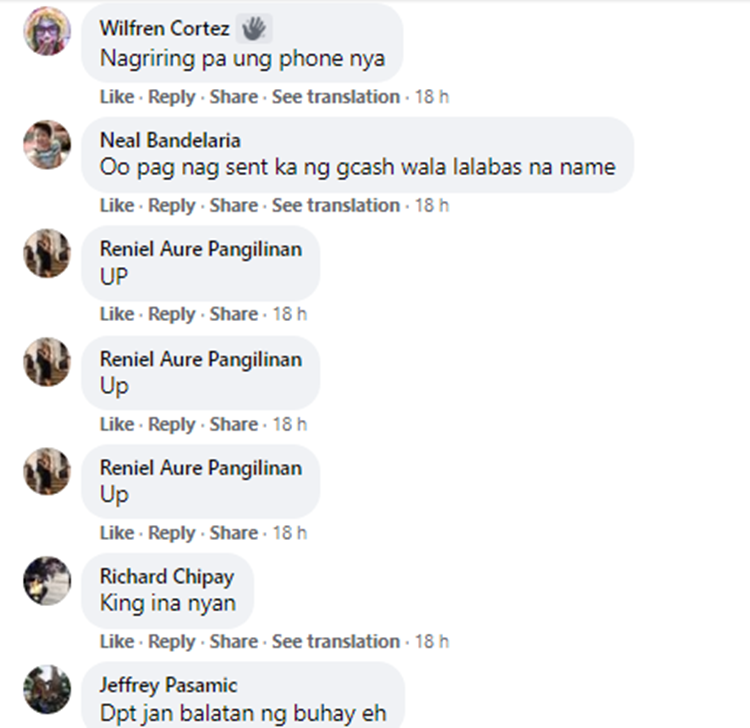Open Neal Bandelaria's profile avatar

tap(47, 144)
